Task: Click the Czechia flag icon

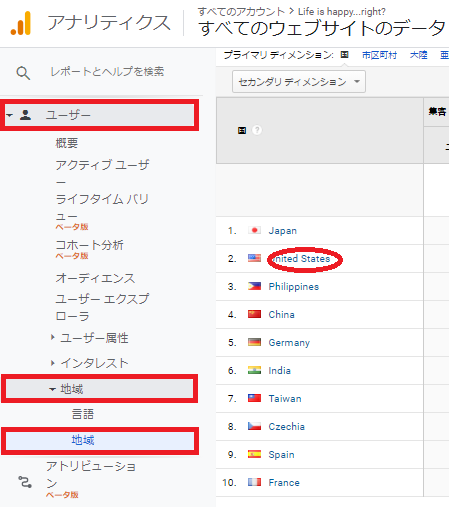Action: (254, 426)
